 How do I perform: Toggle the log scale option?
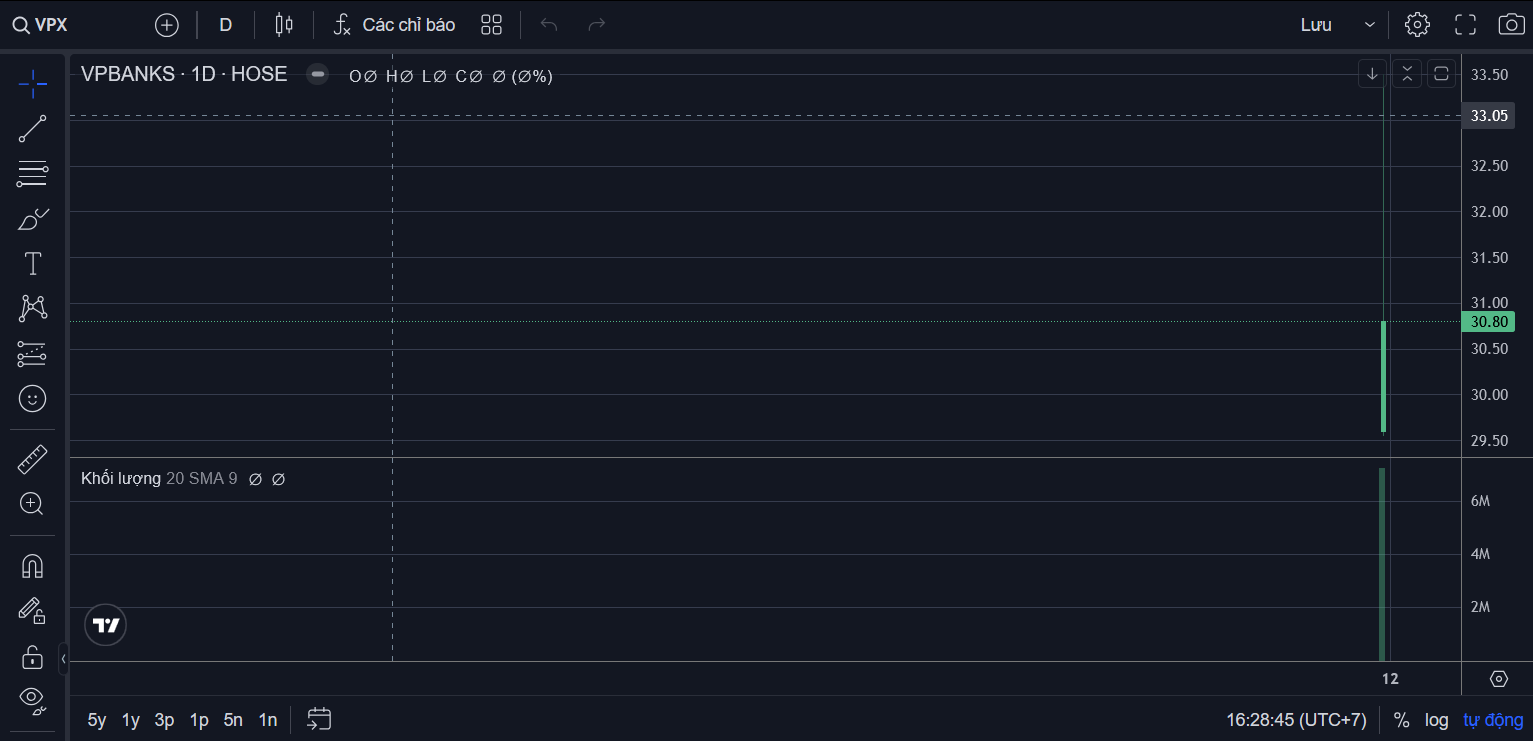tap(1436, 720)
